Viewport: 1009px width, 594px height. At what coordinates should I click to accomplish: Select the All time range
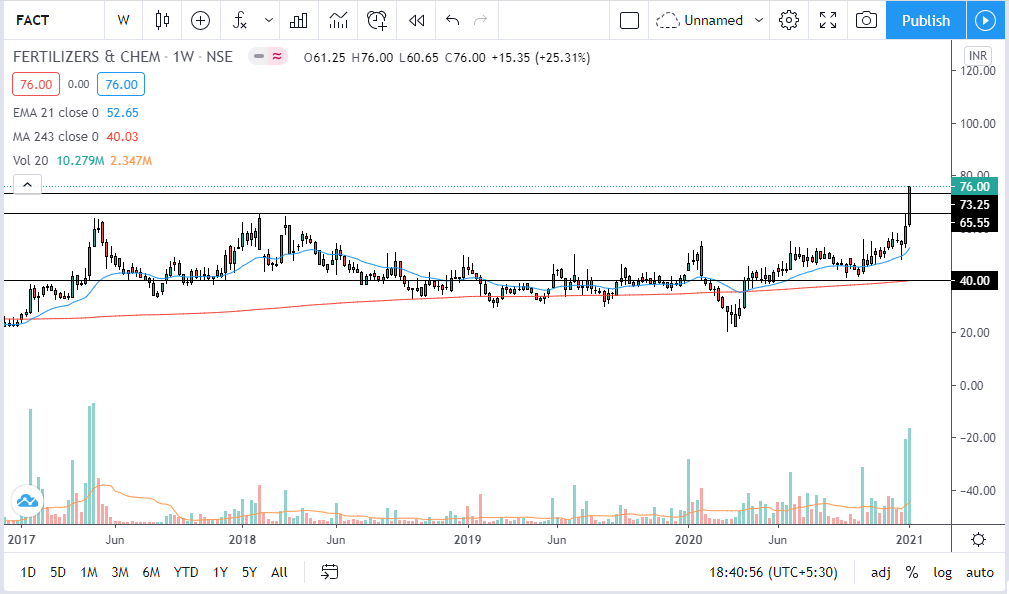pyautogui.click(x=279, y=572)
